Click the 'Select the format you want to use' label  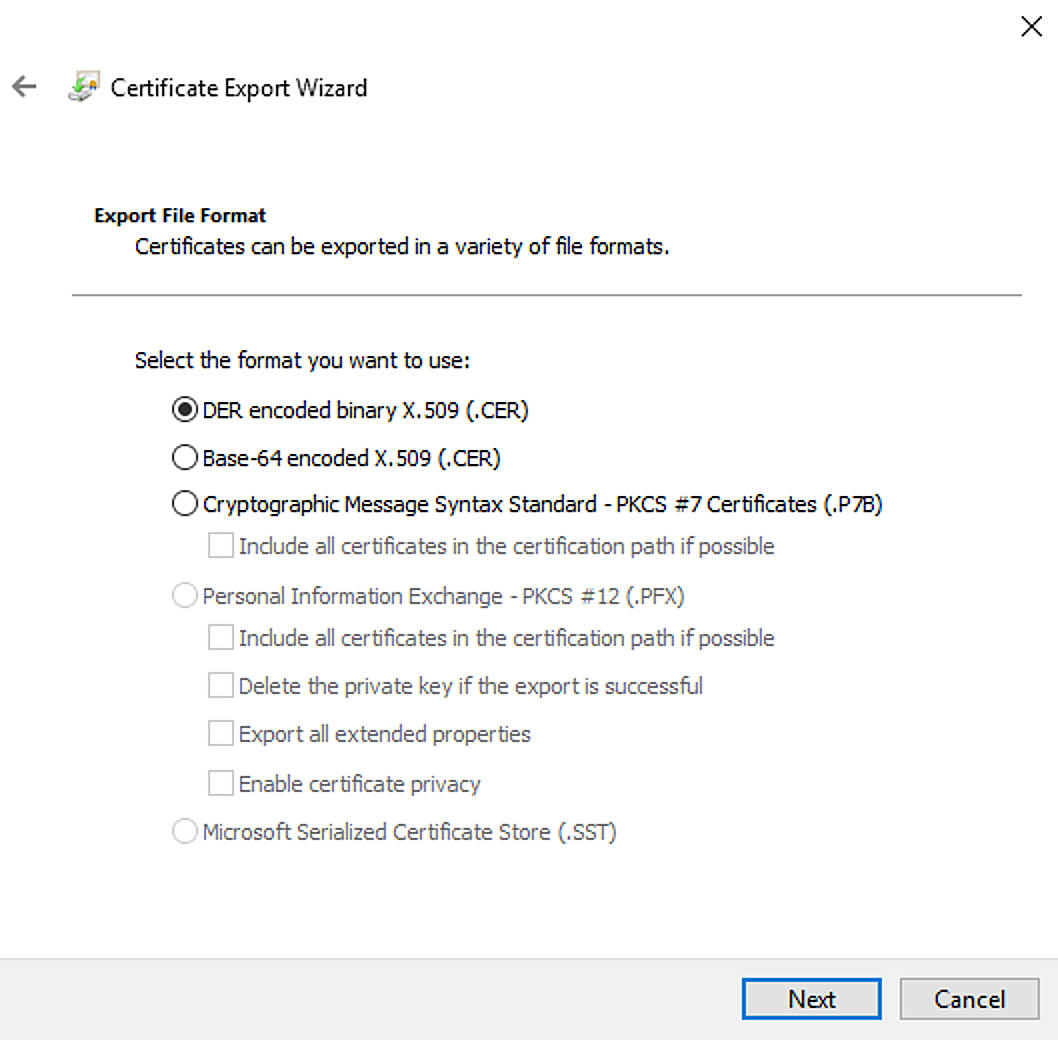302,360
